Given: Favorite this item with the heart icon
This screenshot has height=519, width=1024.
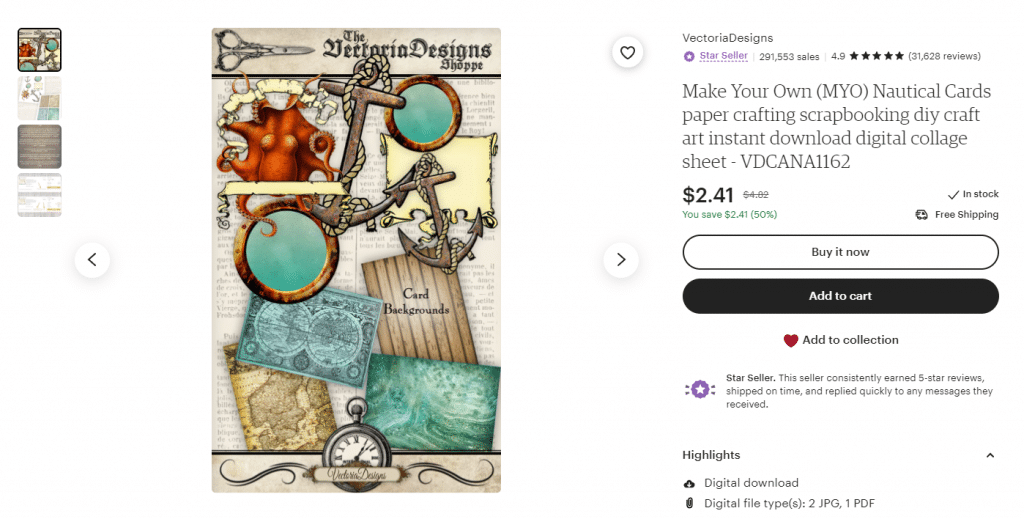Looking at the screenshot, I should 628,53.
